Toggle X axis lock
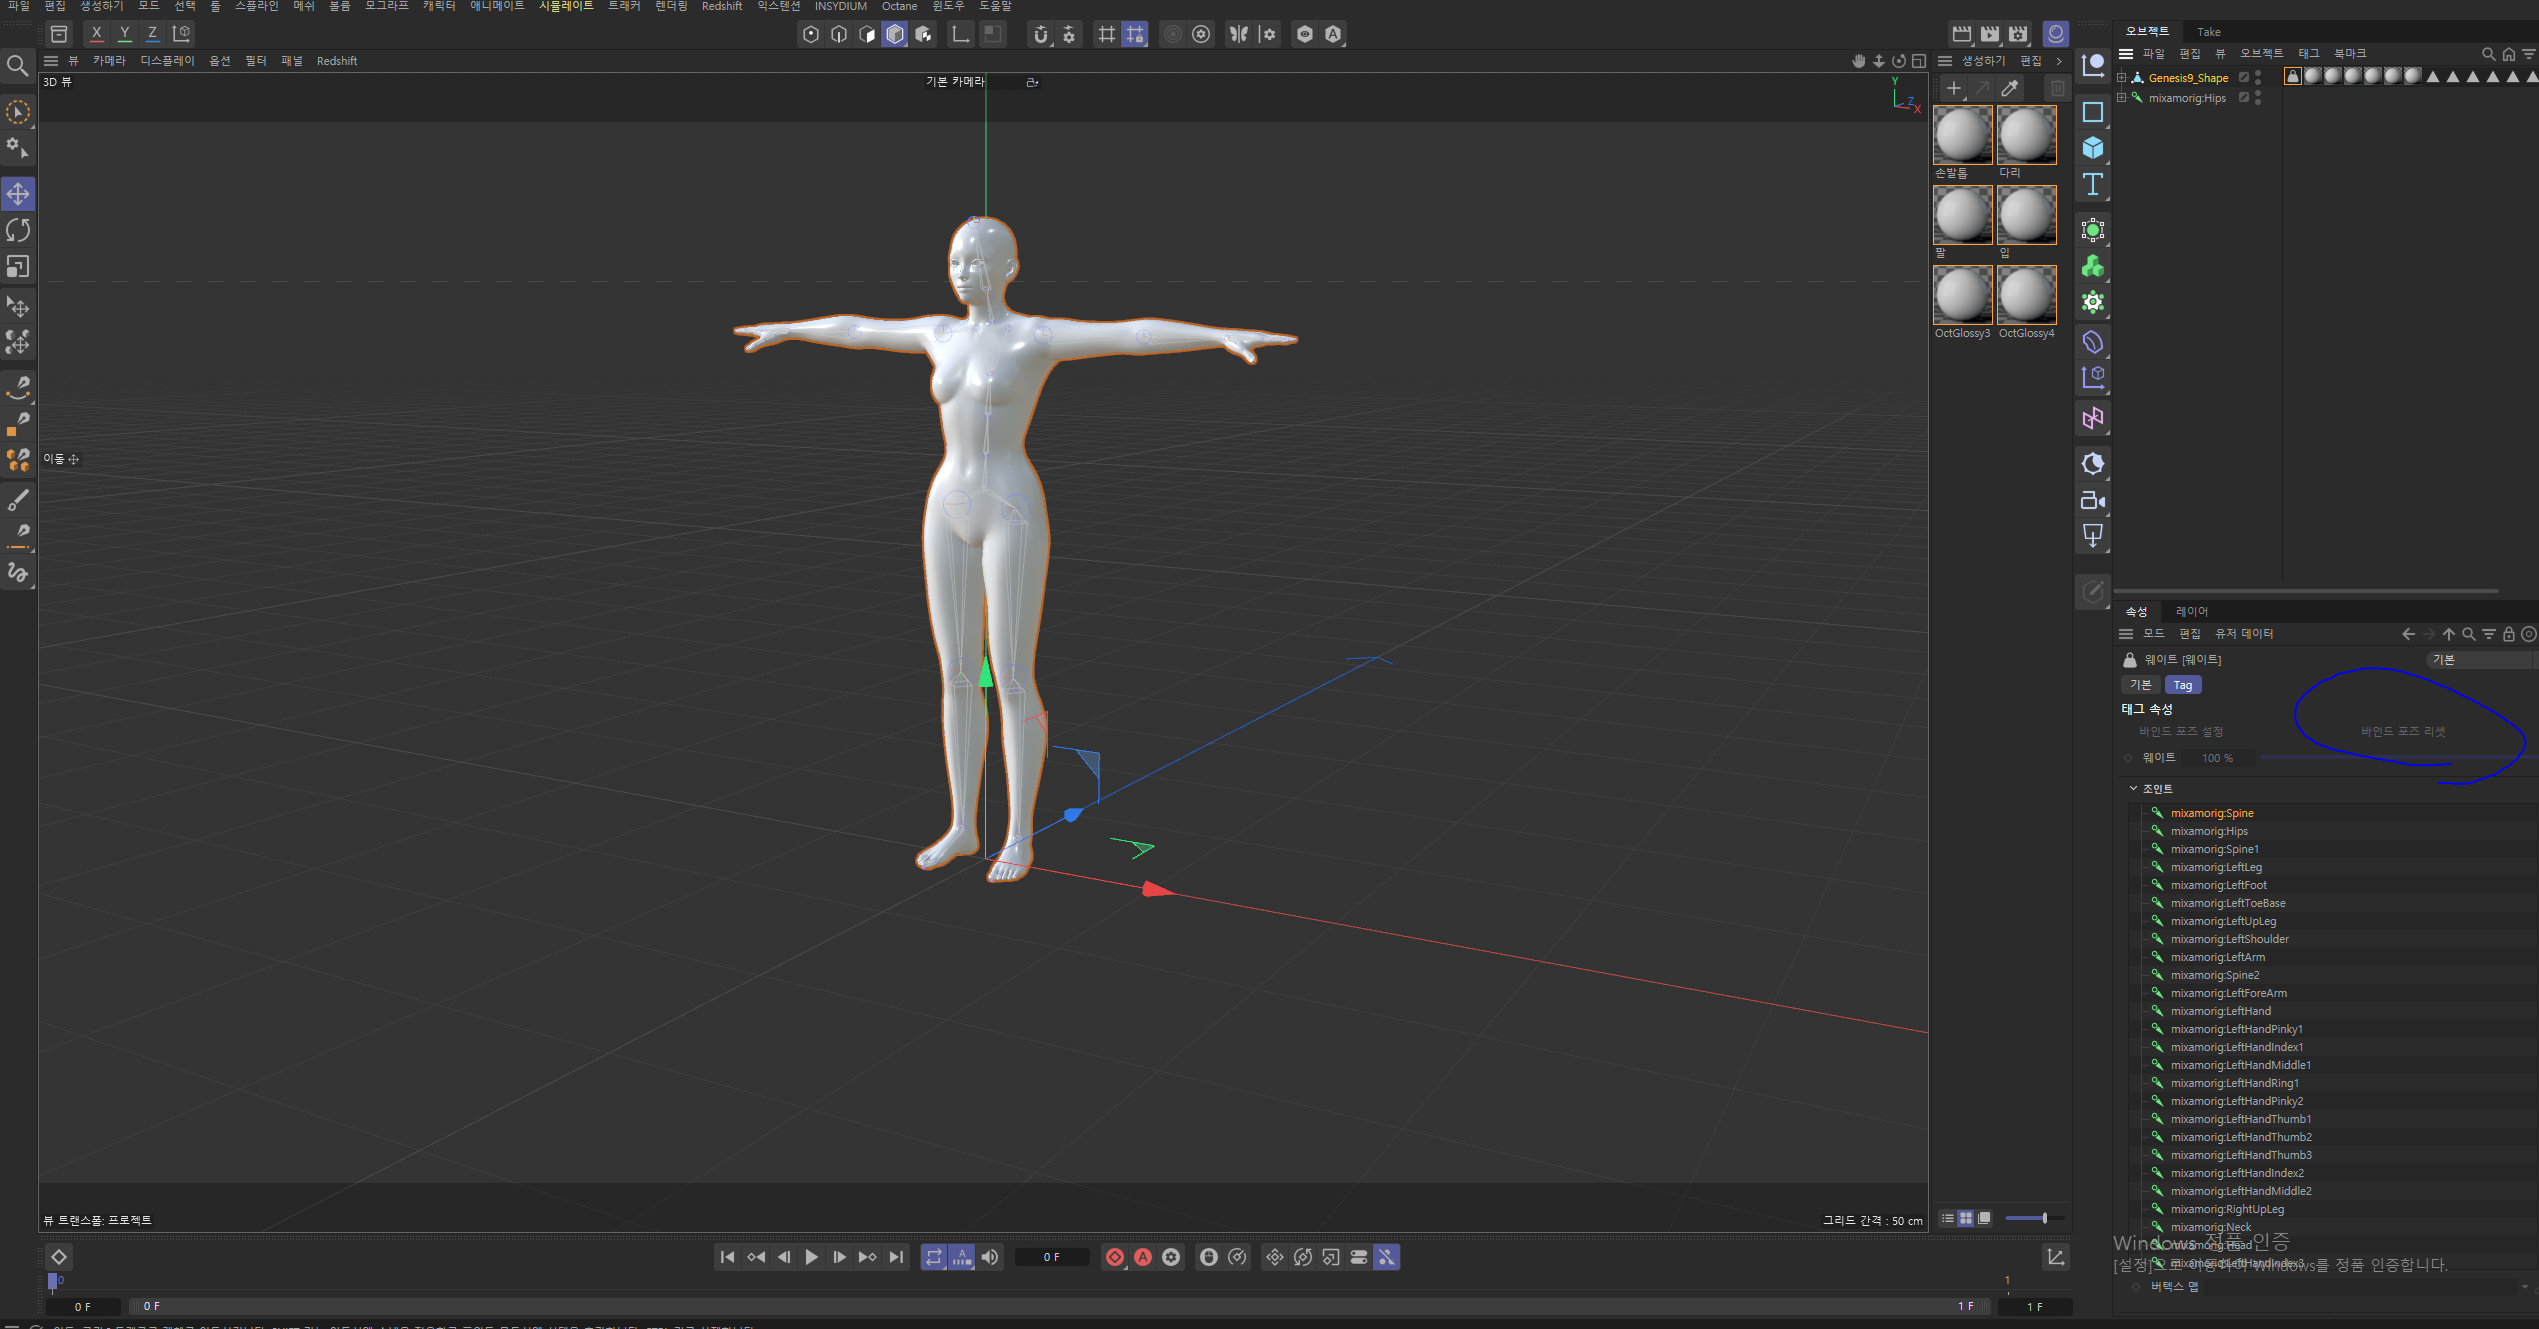This screenshot has height=1329, width=2539. pos(97,33)
